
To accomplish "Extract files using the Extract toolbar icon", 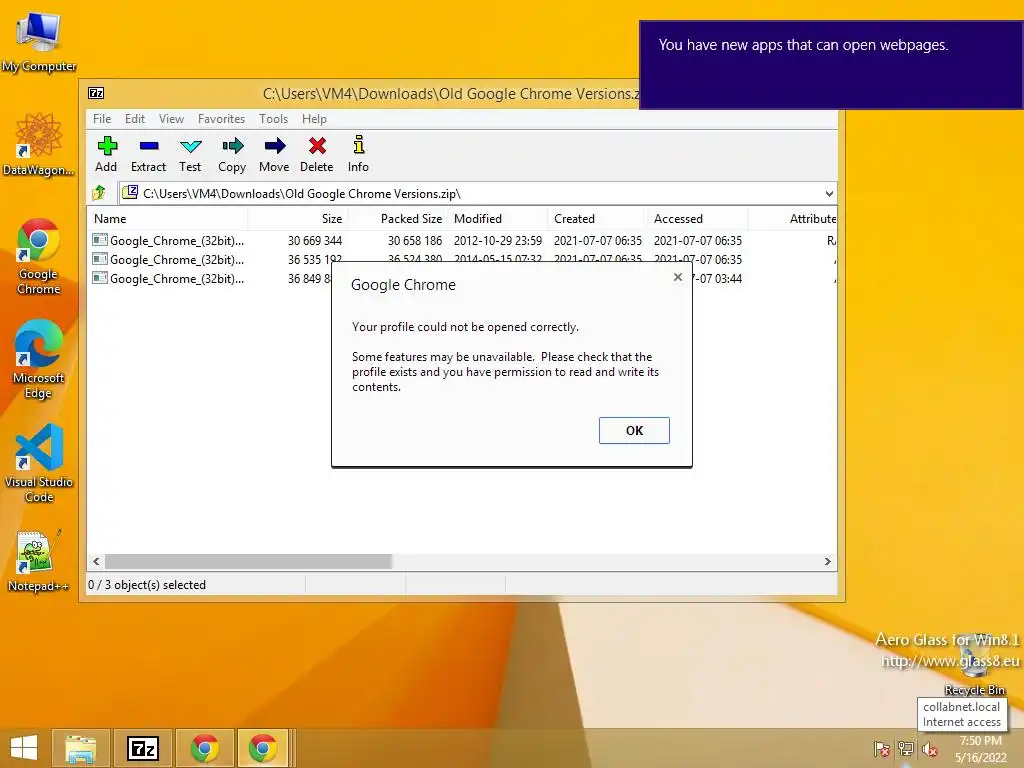I will 148,154.
